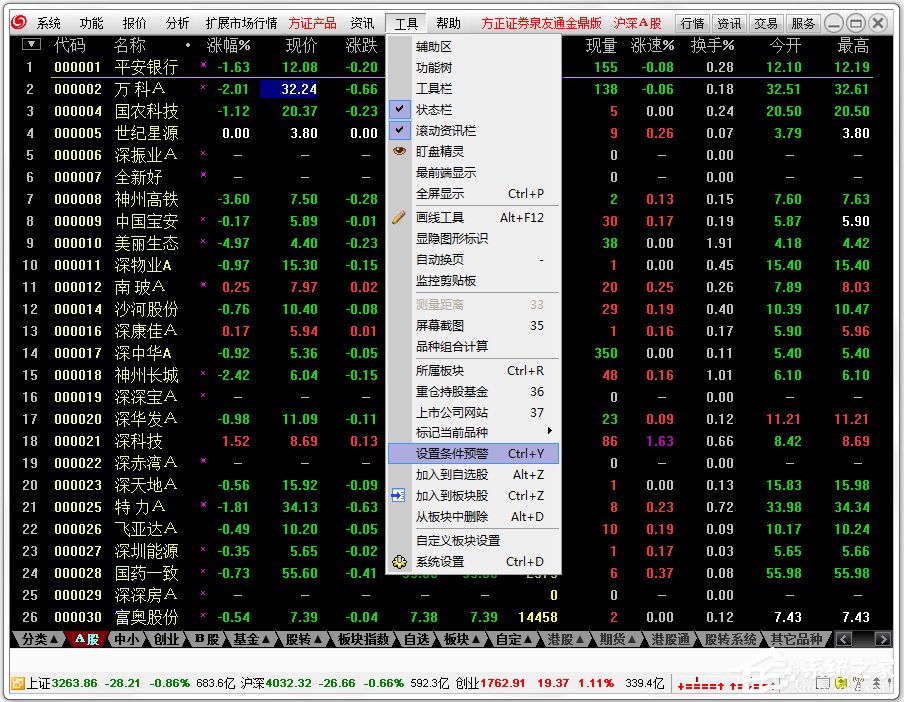Click the 交易 button
Screen dimensions: 904x702
[766, 23]
